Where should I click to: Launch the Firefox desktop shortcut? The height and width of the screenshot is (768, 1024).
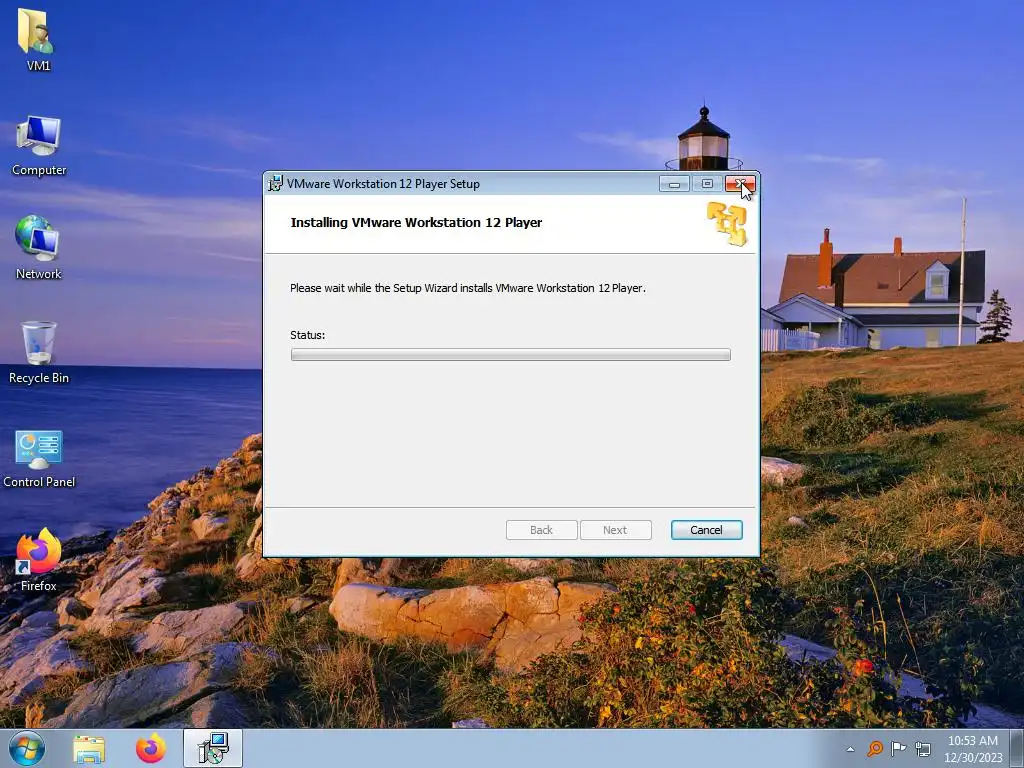tap(38, 560)
